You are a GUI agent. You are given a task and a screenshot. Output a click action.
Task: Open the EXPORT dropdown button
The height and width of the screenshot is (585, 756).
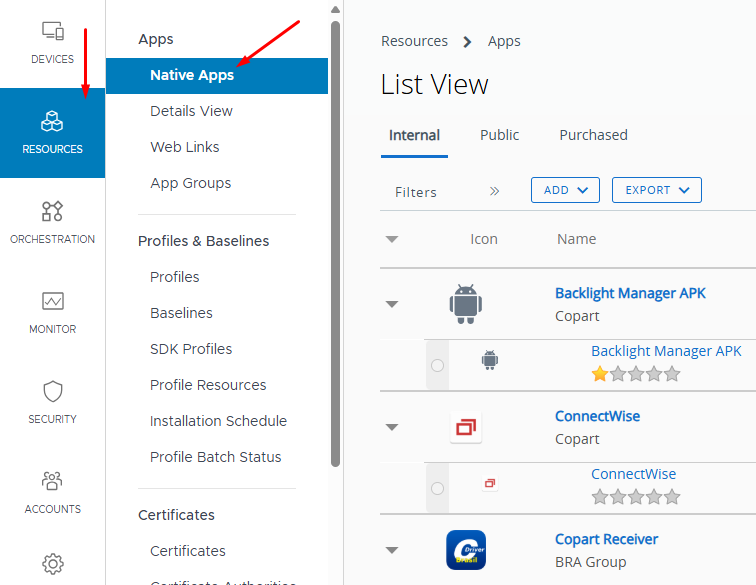pyautogui.click(x=657, y=190)
